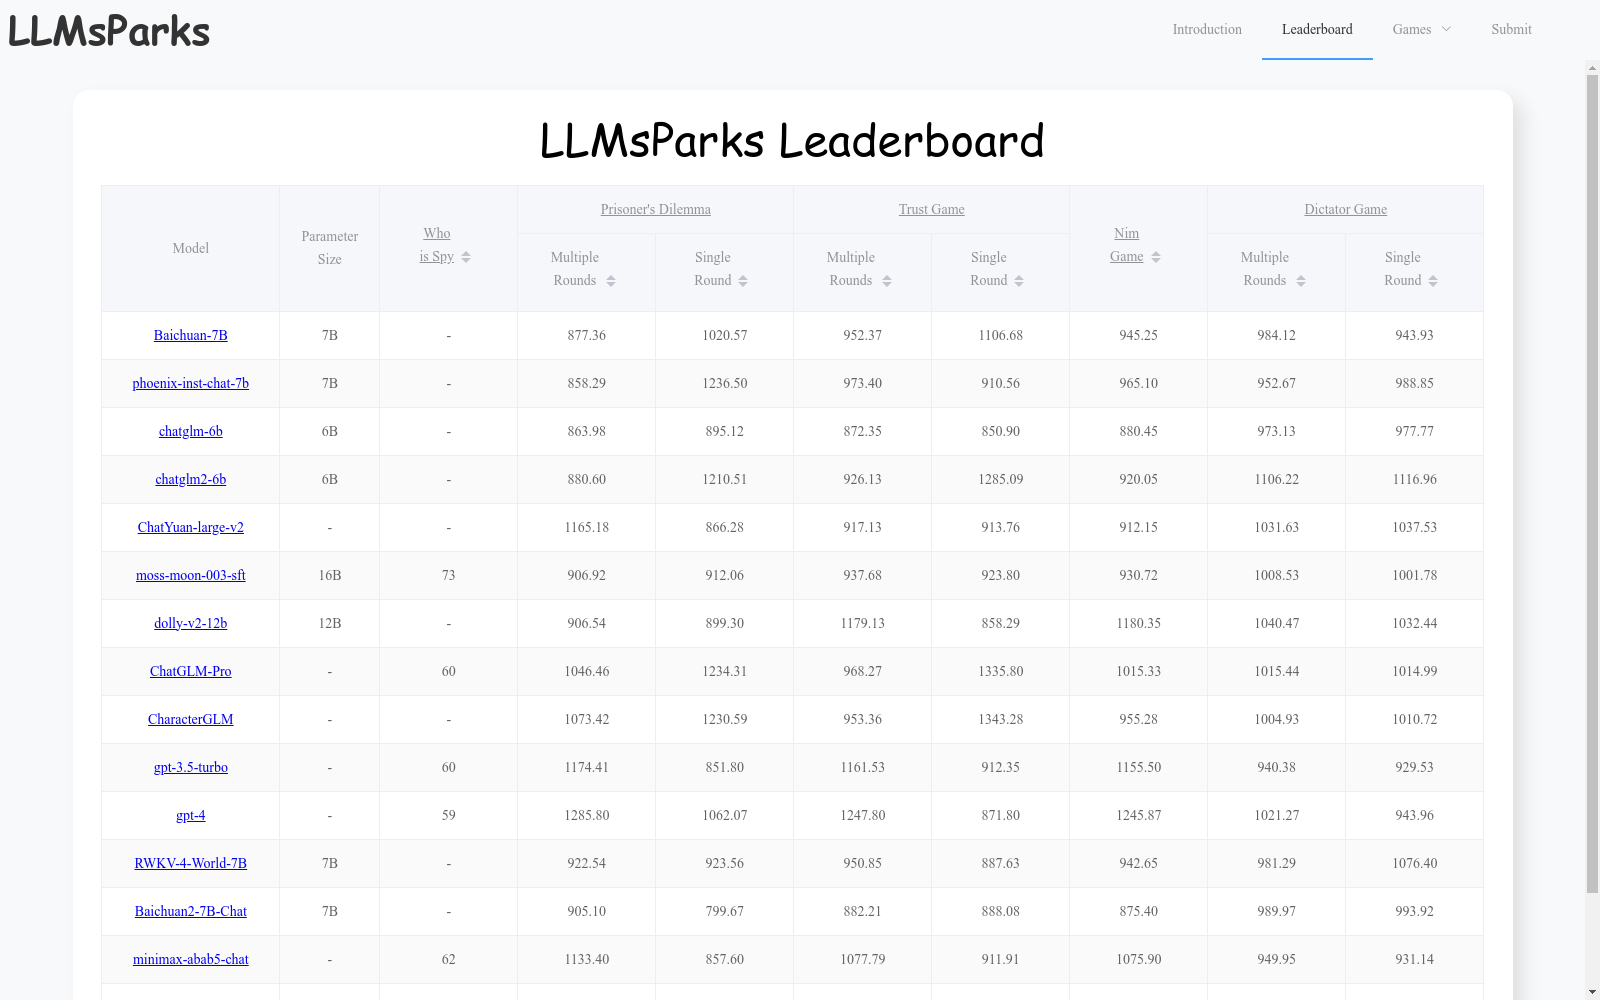Select the 1076.40 cell in RWKV-4-World-7B row

pyautogui.click(x=1415, y=863)
